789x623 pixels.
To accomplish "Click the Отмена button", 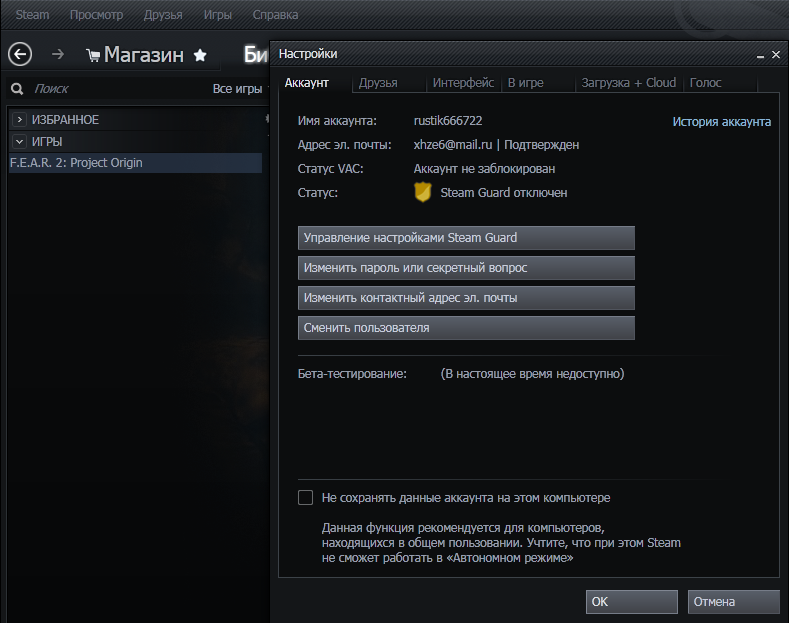I will [734, 602].
